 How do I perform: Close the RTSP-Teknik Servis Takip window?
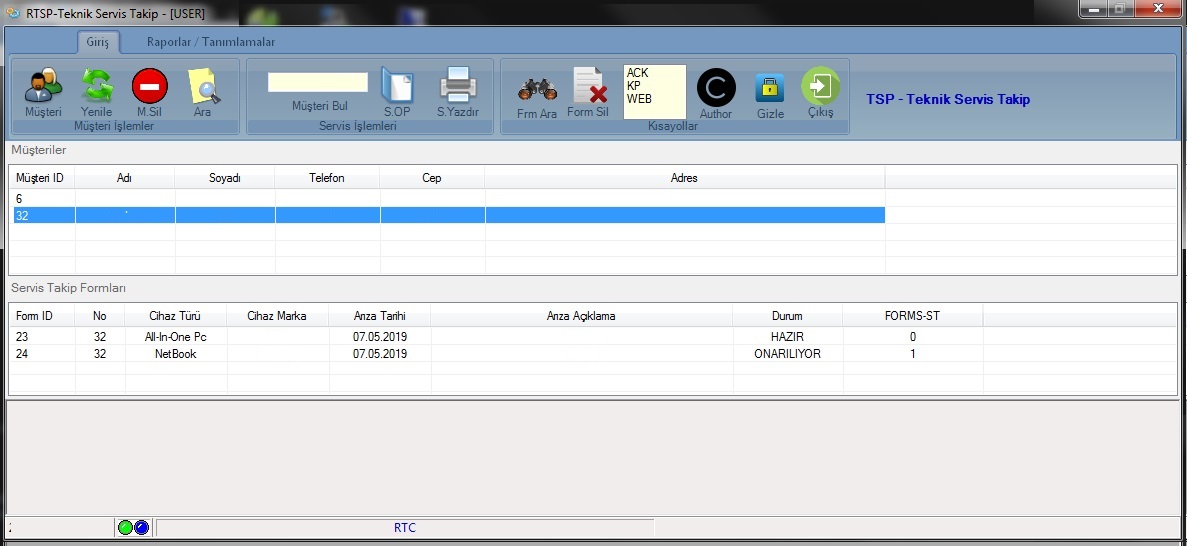[1158, 8]
